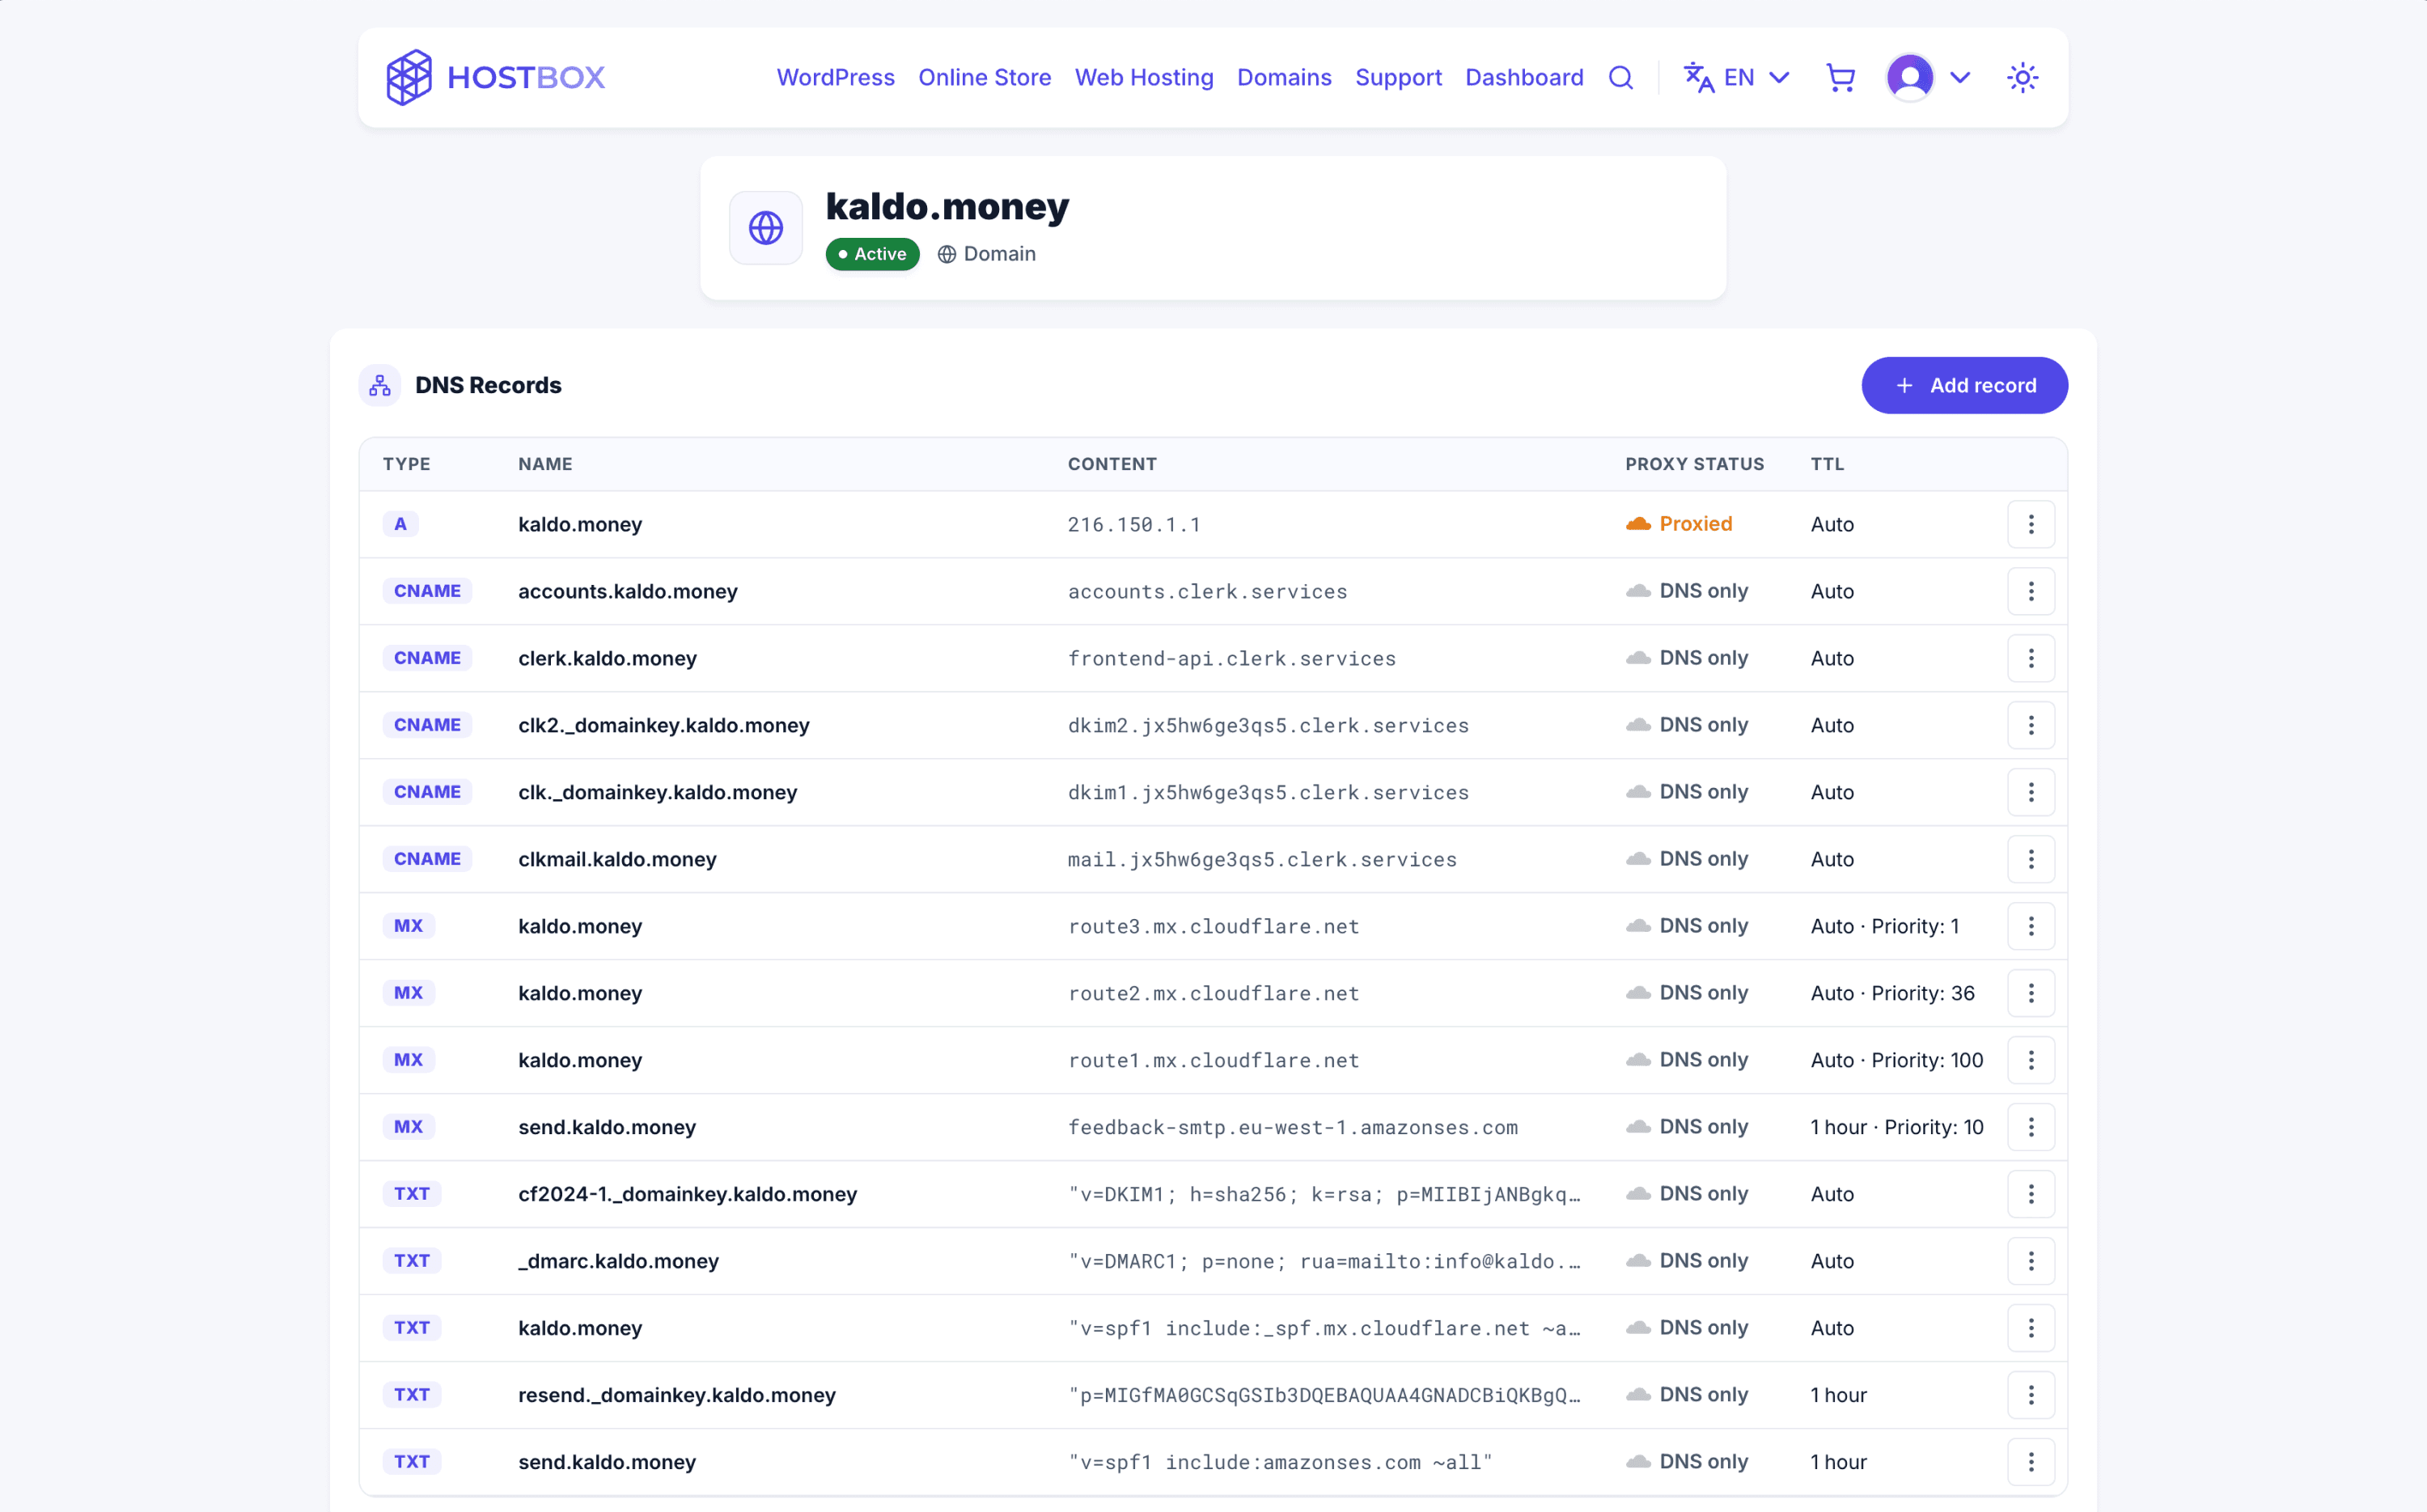The width and height of the screenshot is (2427, 1512).
Task: Open actions menu for spf1 cloudflare TXT record
Action: pyautogui.click(x=2031, y=1328)
